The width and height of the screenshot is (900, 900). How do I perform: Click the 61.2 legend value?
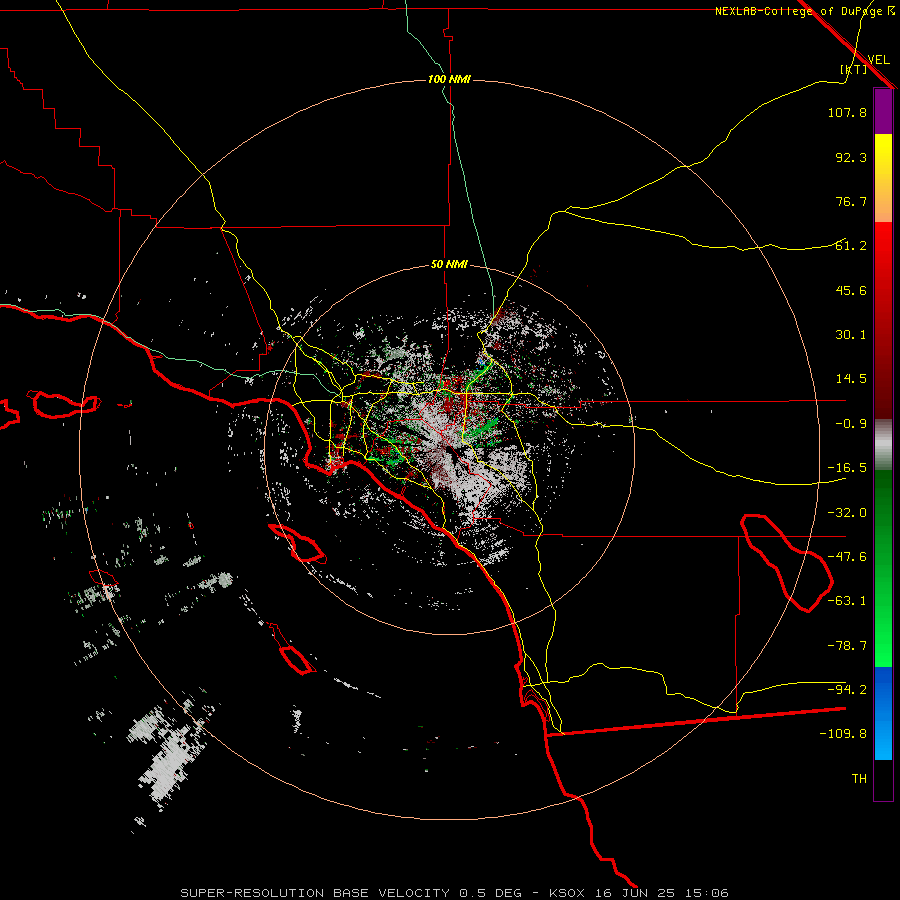(x=851, y=246)
